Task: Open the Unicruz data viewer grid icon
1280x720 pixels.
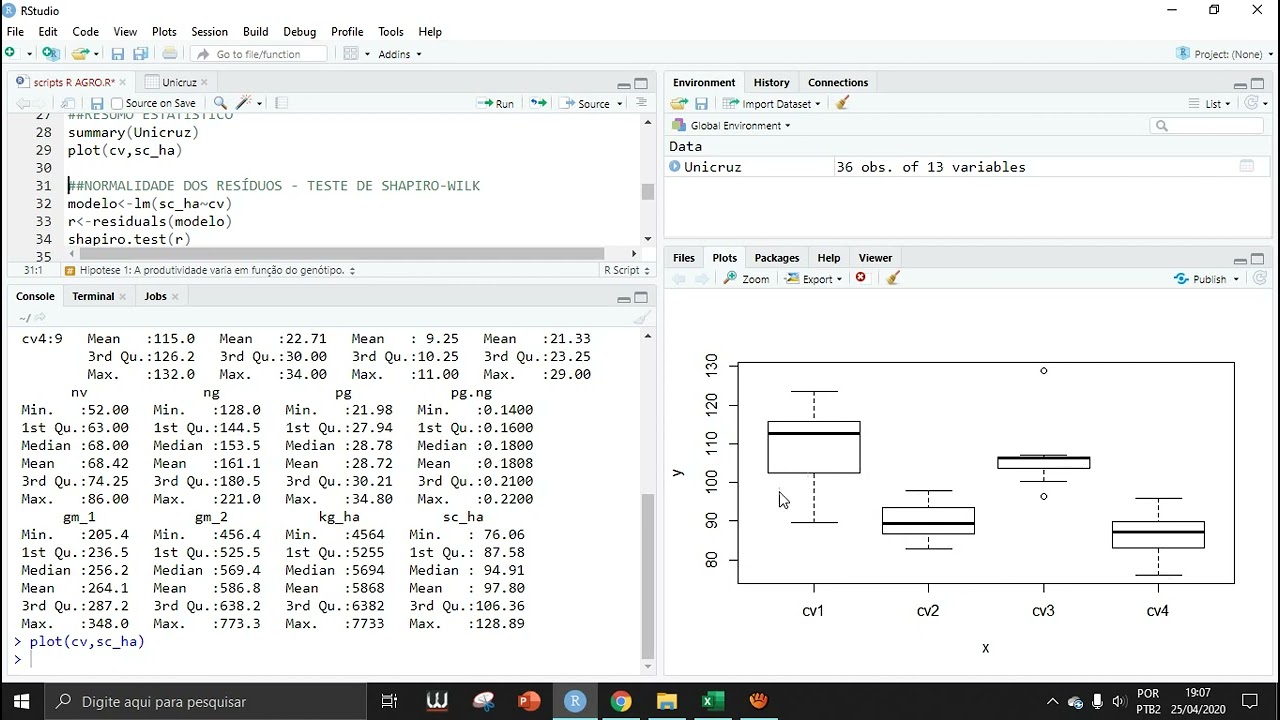Action: click(1247, 167)
